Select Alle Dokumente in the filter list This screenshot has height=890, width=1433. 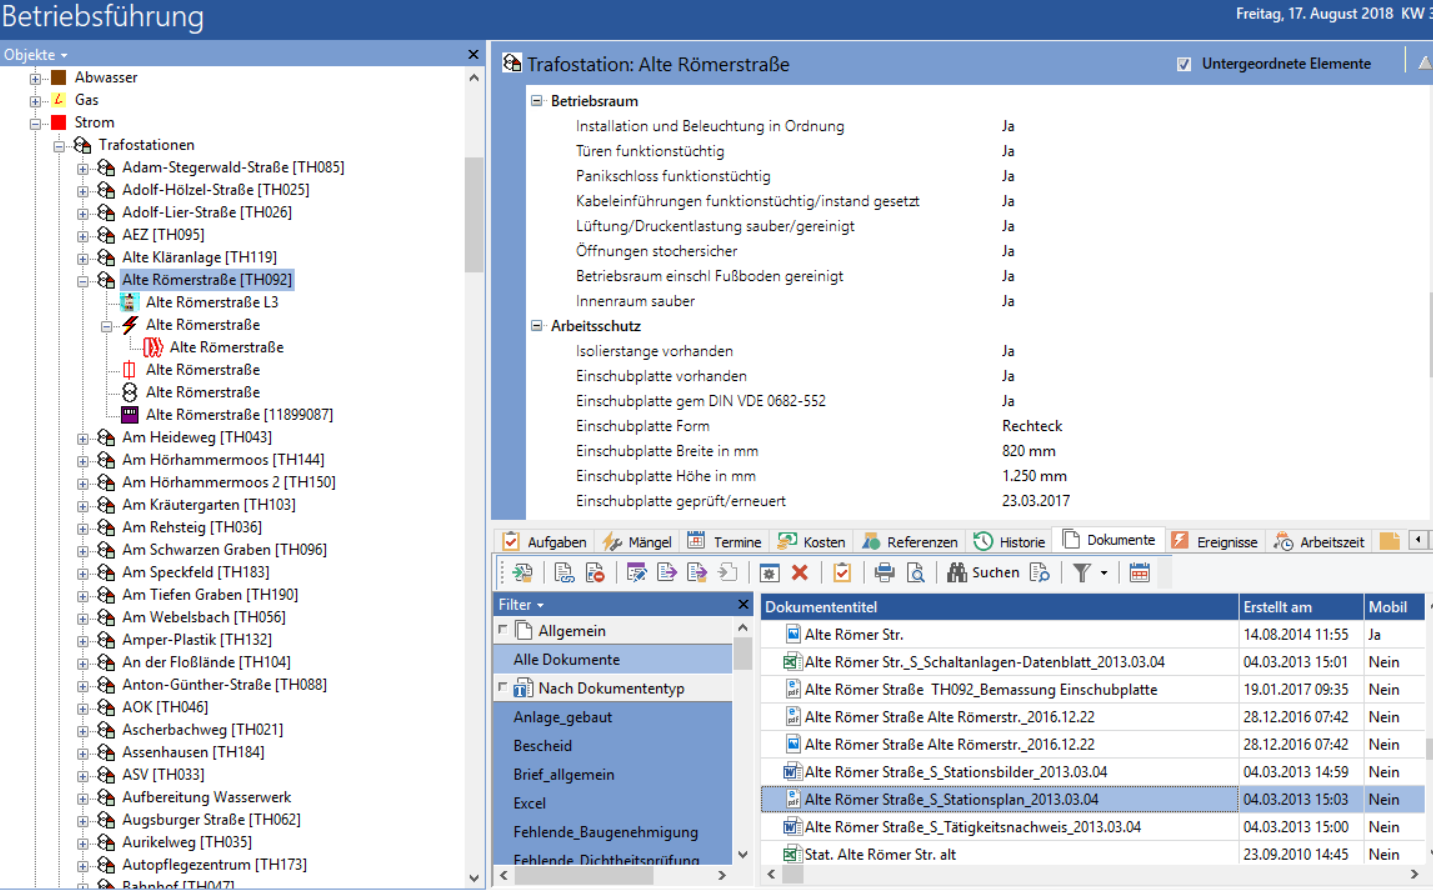pyautogui.click(x=567, y=660)
